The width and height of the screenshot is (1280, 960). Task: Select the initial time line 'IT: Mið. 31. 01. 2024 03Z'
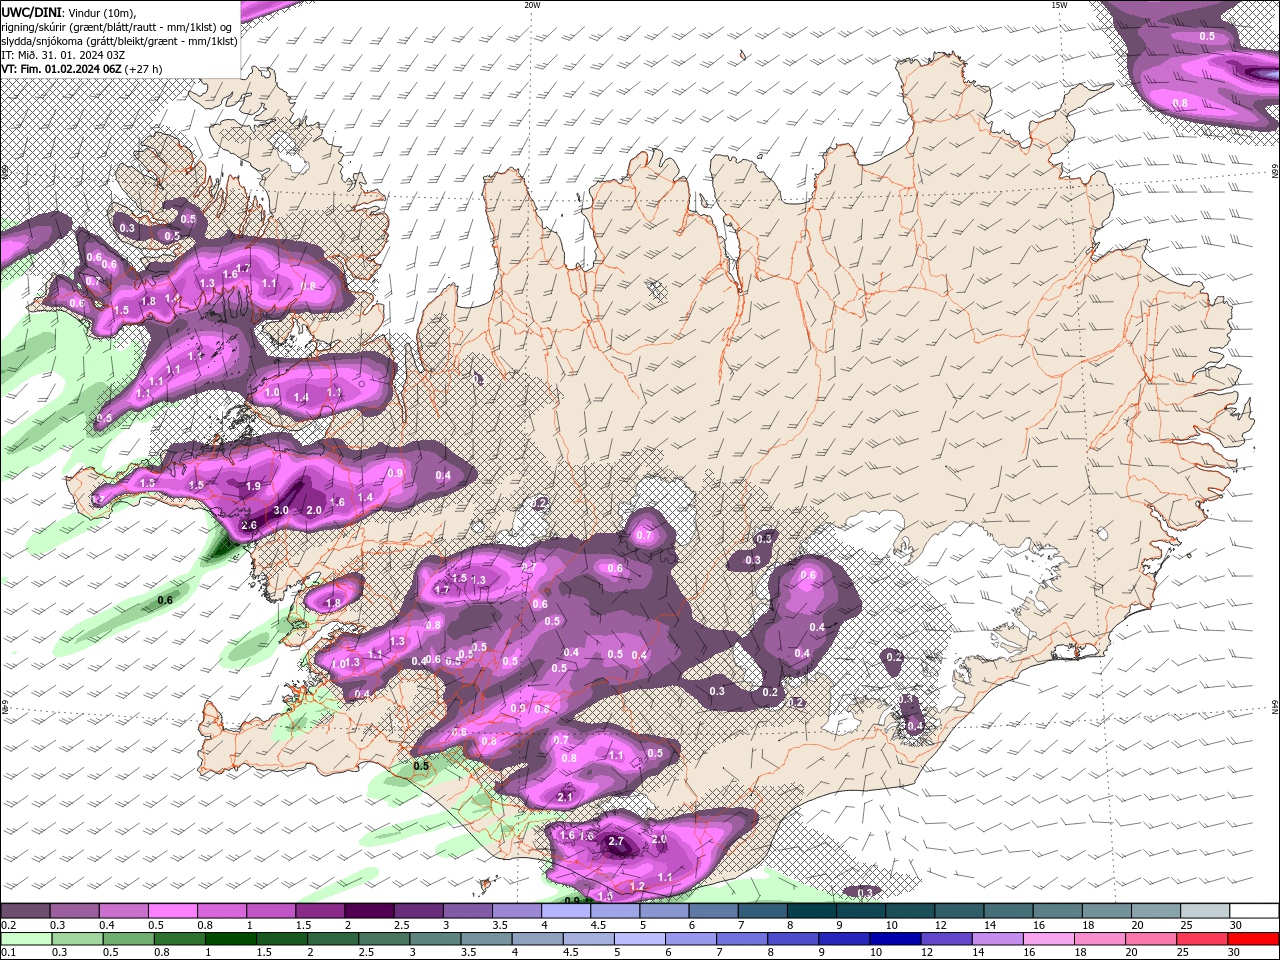click(62, 55)
